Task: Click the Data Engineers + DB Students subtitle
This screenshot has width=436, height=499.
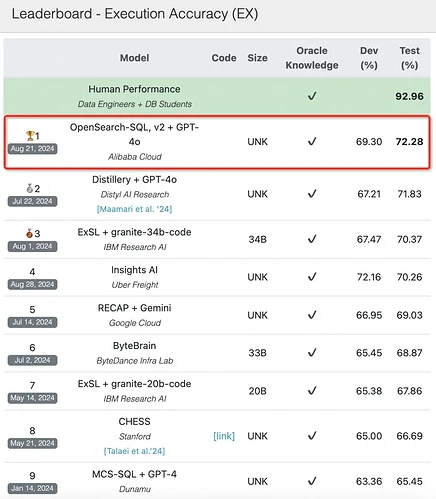Action: point(135,104)
